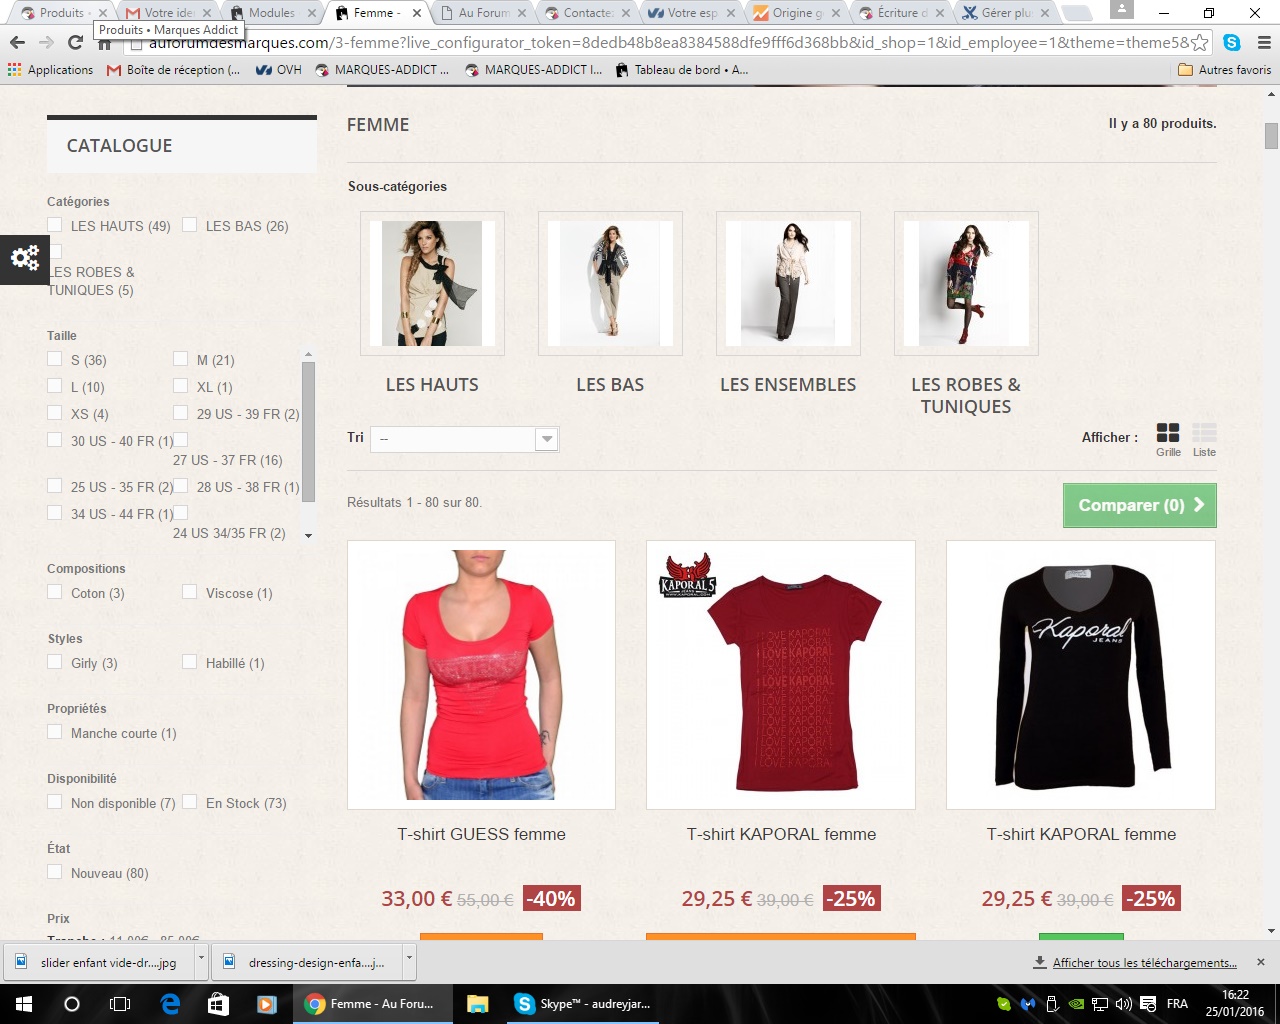
Task: Click the Skype extension icon in toolbar
Action: [1232, 43]
